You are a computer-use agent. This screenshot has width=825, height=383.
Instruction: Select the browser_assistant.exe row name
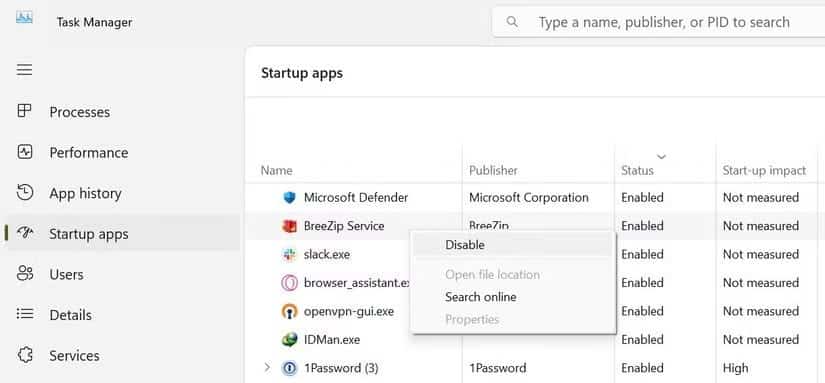[357, 283]
